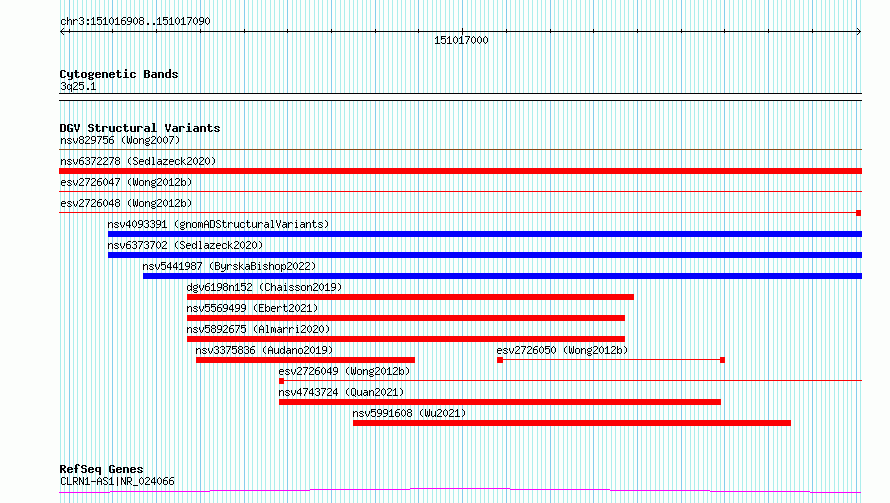This screenshot has height=503, width=890.
Task: Click the nsv5441987 (ByrskaBishop2022) label
Action: [229, 266]
